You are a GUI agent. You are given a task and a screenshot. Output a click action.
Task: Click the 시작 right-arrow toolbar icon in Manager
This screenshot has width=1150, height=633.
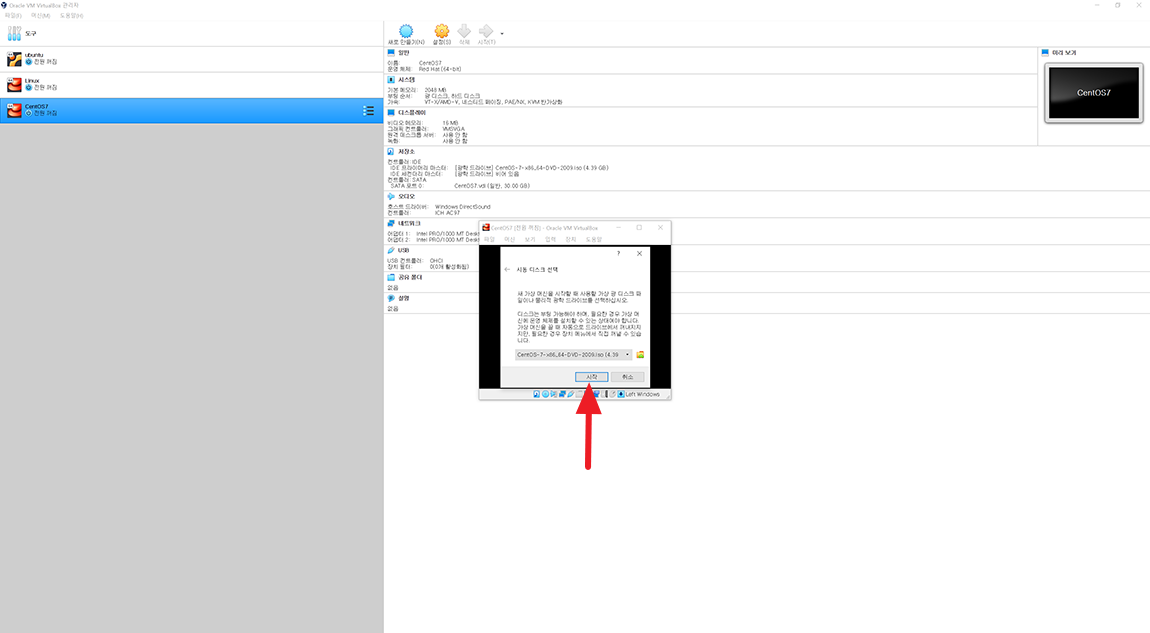[x=486, y=34]
